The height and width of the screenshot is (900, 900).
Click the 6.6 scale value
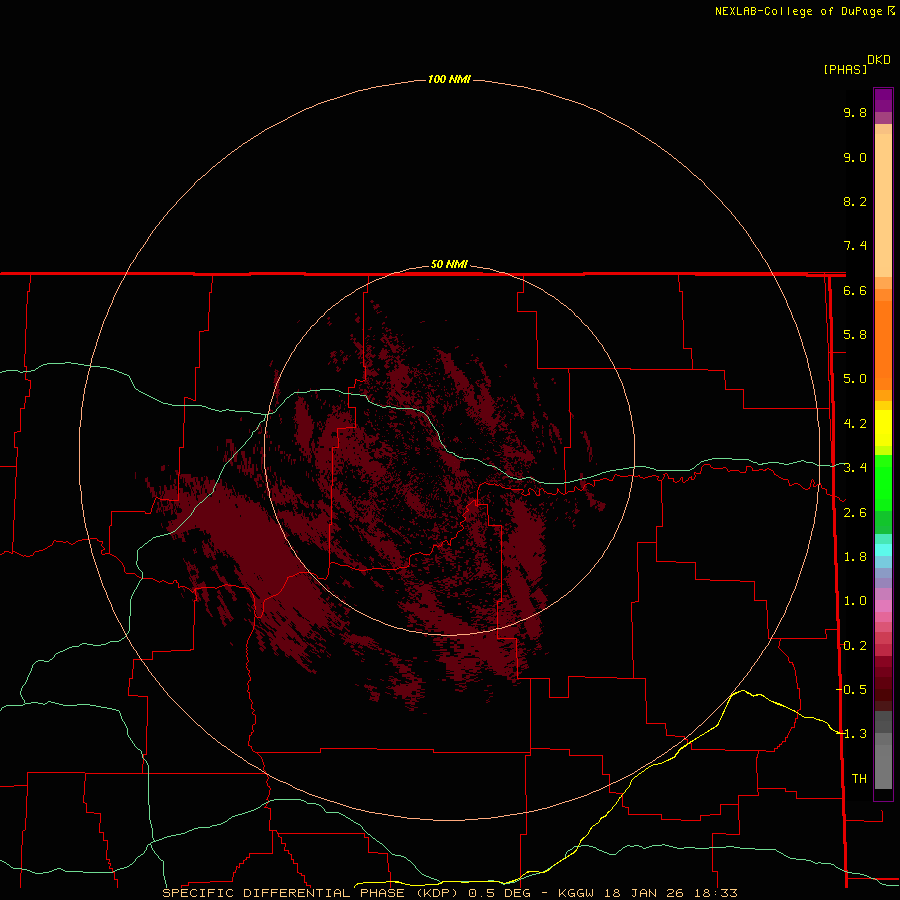[855, 290]
